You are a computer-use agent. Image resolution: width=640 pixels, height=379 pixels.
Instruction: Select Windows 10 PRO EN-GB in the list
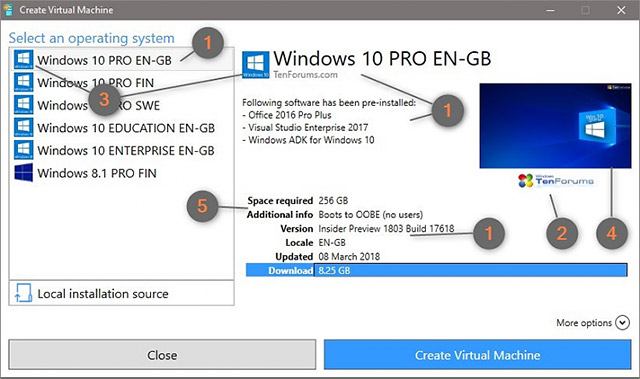tap(122, 60)
